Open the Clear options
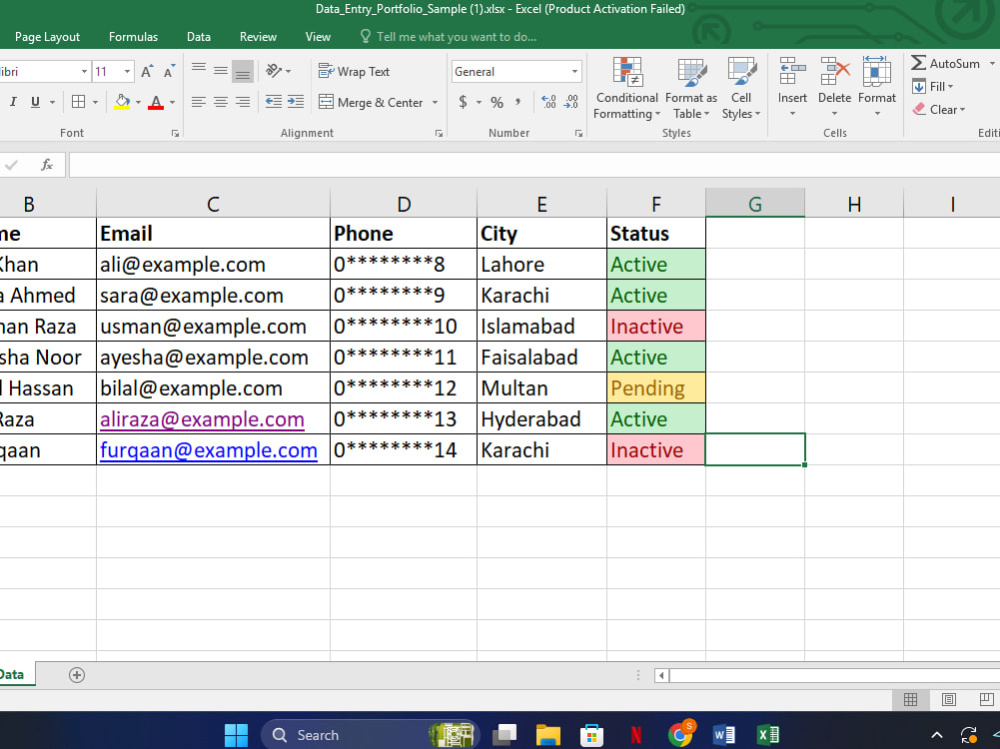 click(x=939, y=109)
